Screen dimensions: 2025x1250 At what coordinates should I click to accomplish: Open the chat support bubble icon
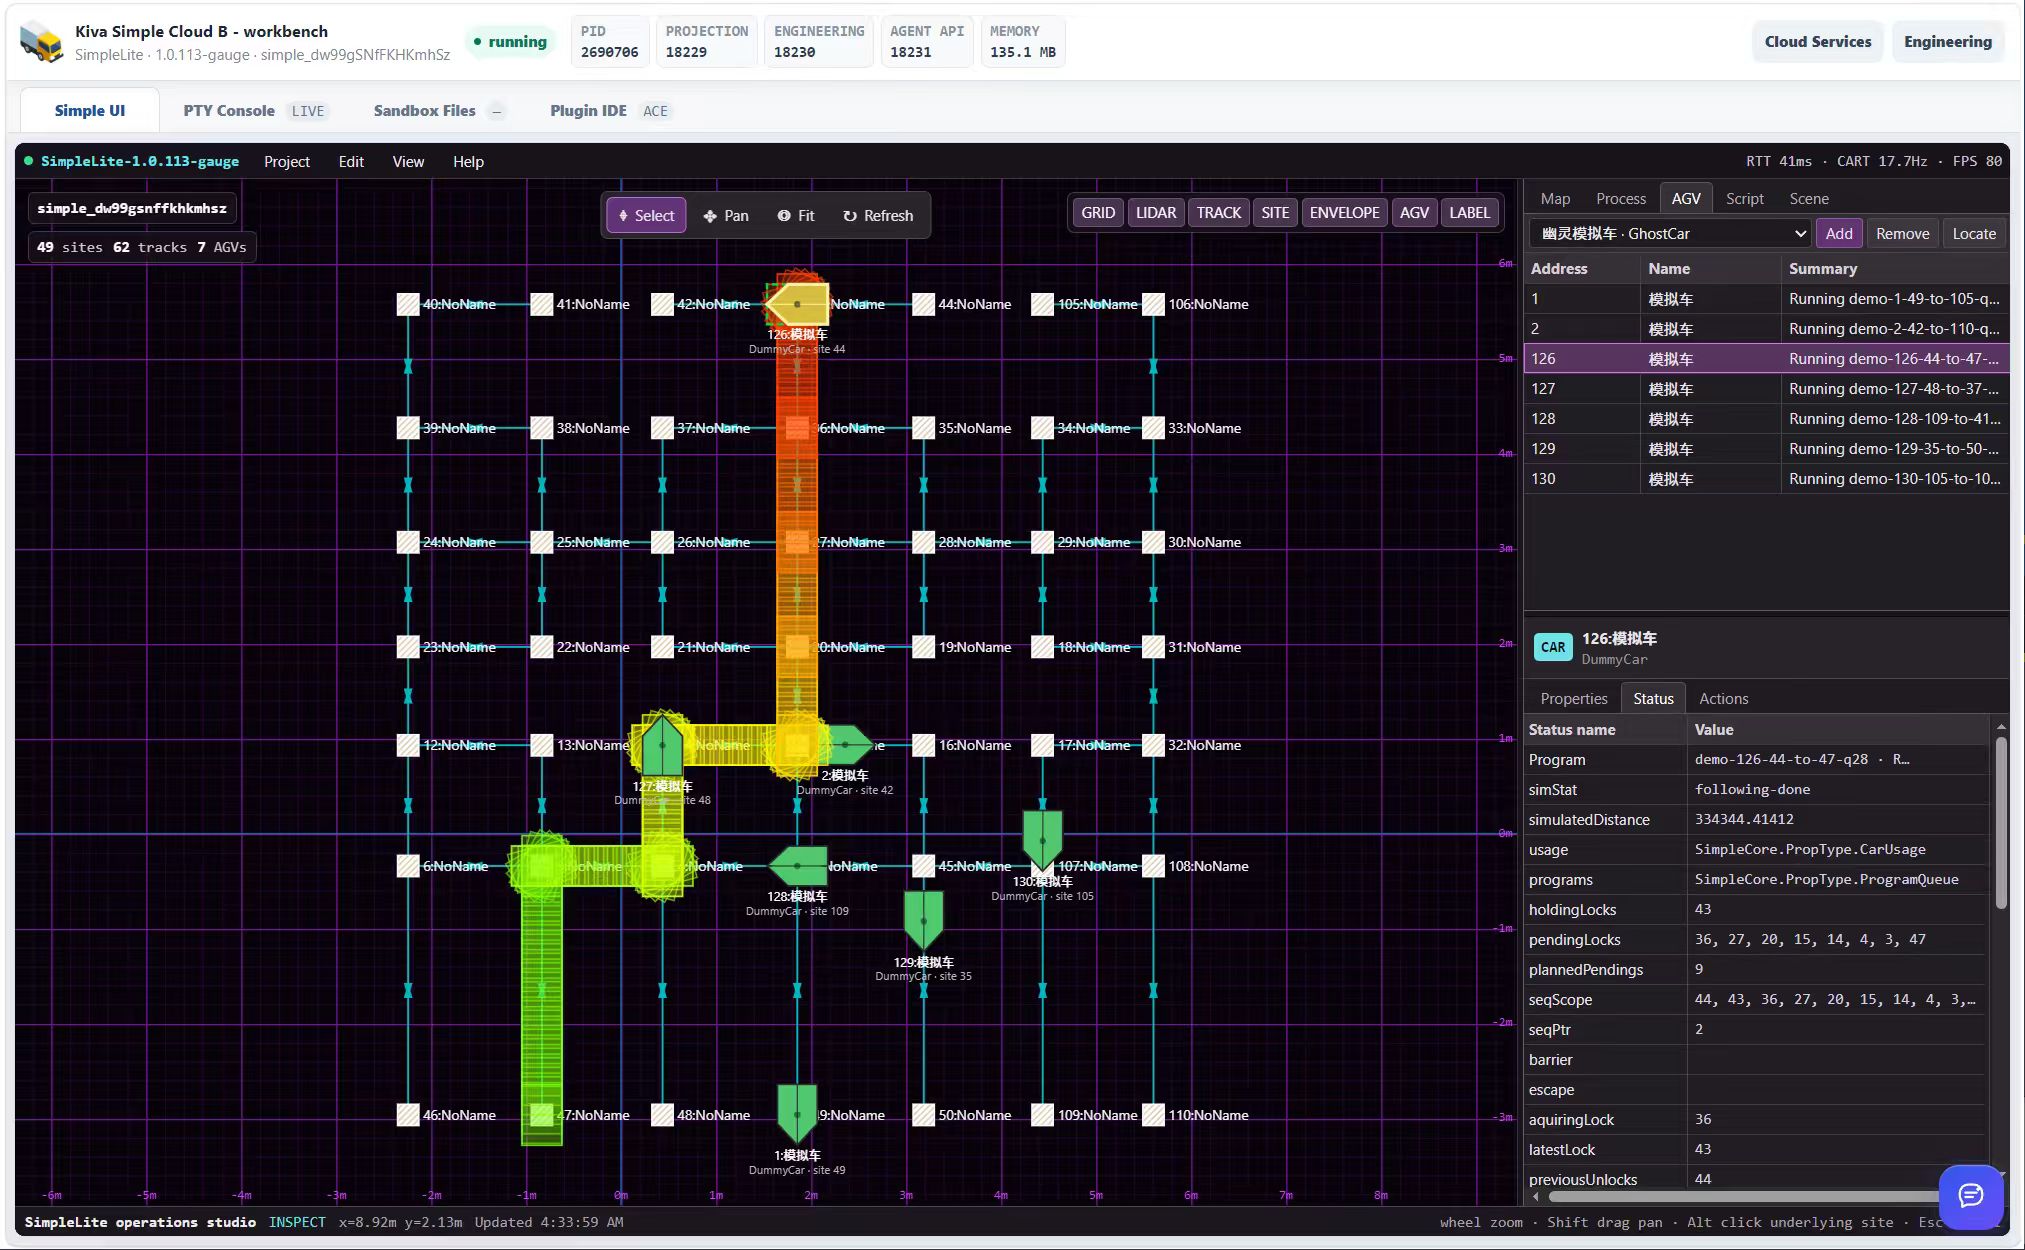click(x=1970, y=1196)
